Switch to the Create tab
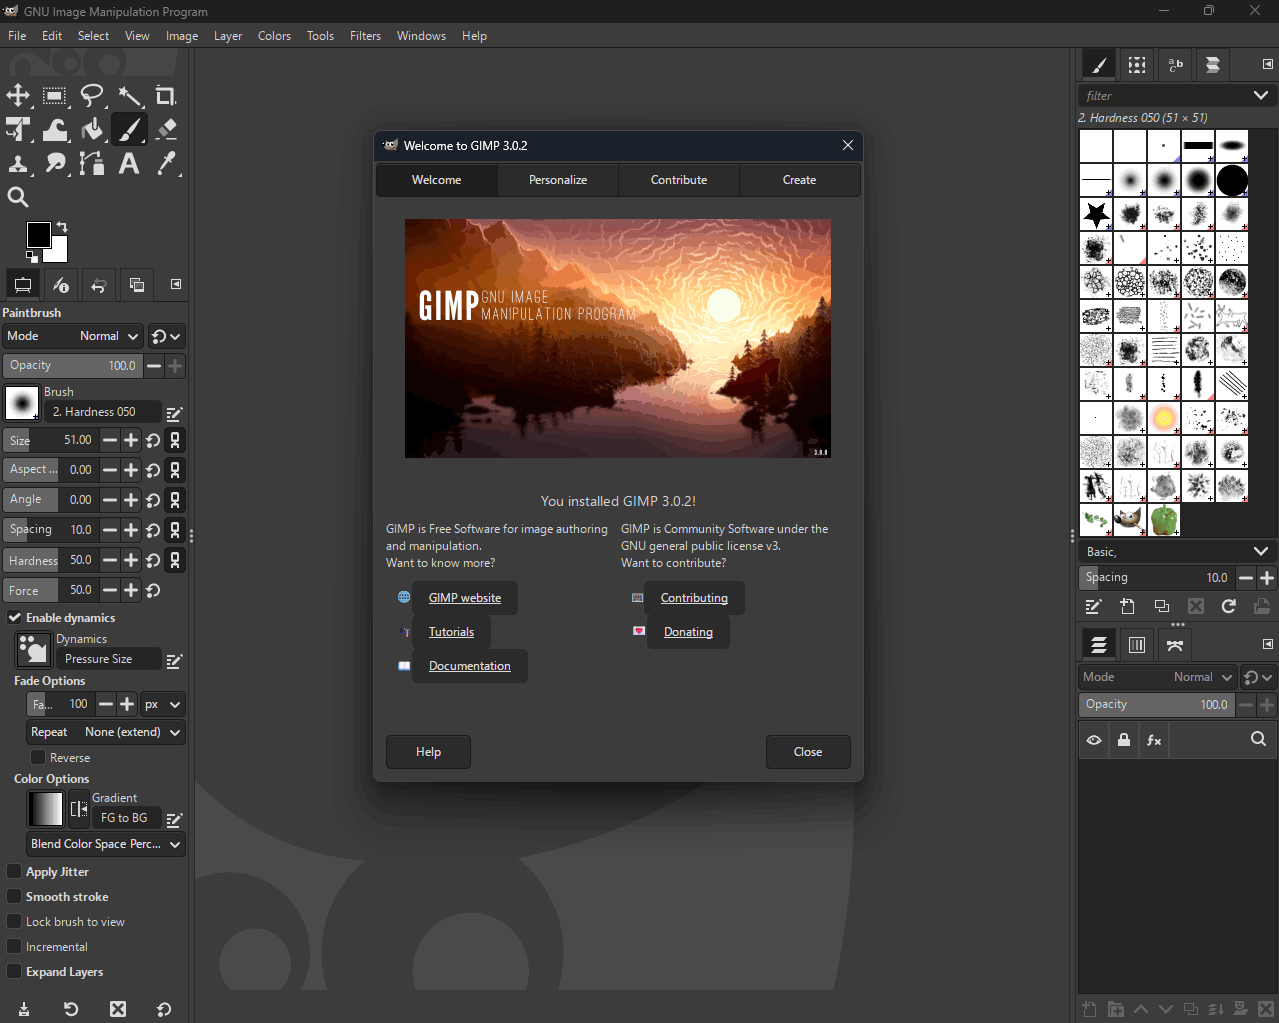The height and width of the screenshot is (1023, 1279). pyautogui.click(x=799, y=180)
